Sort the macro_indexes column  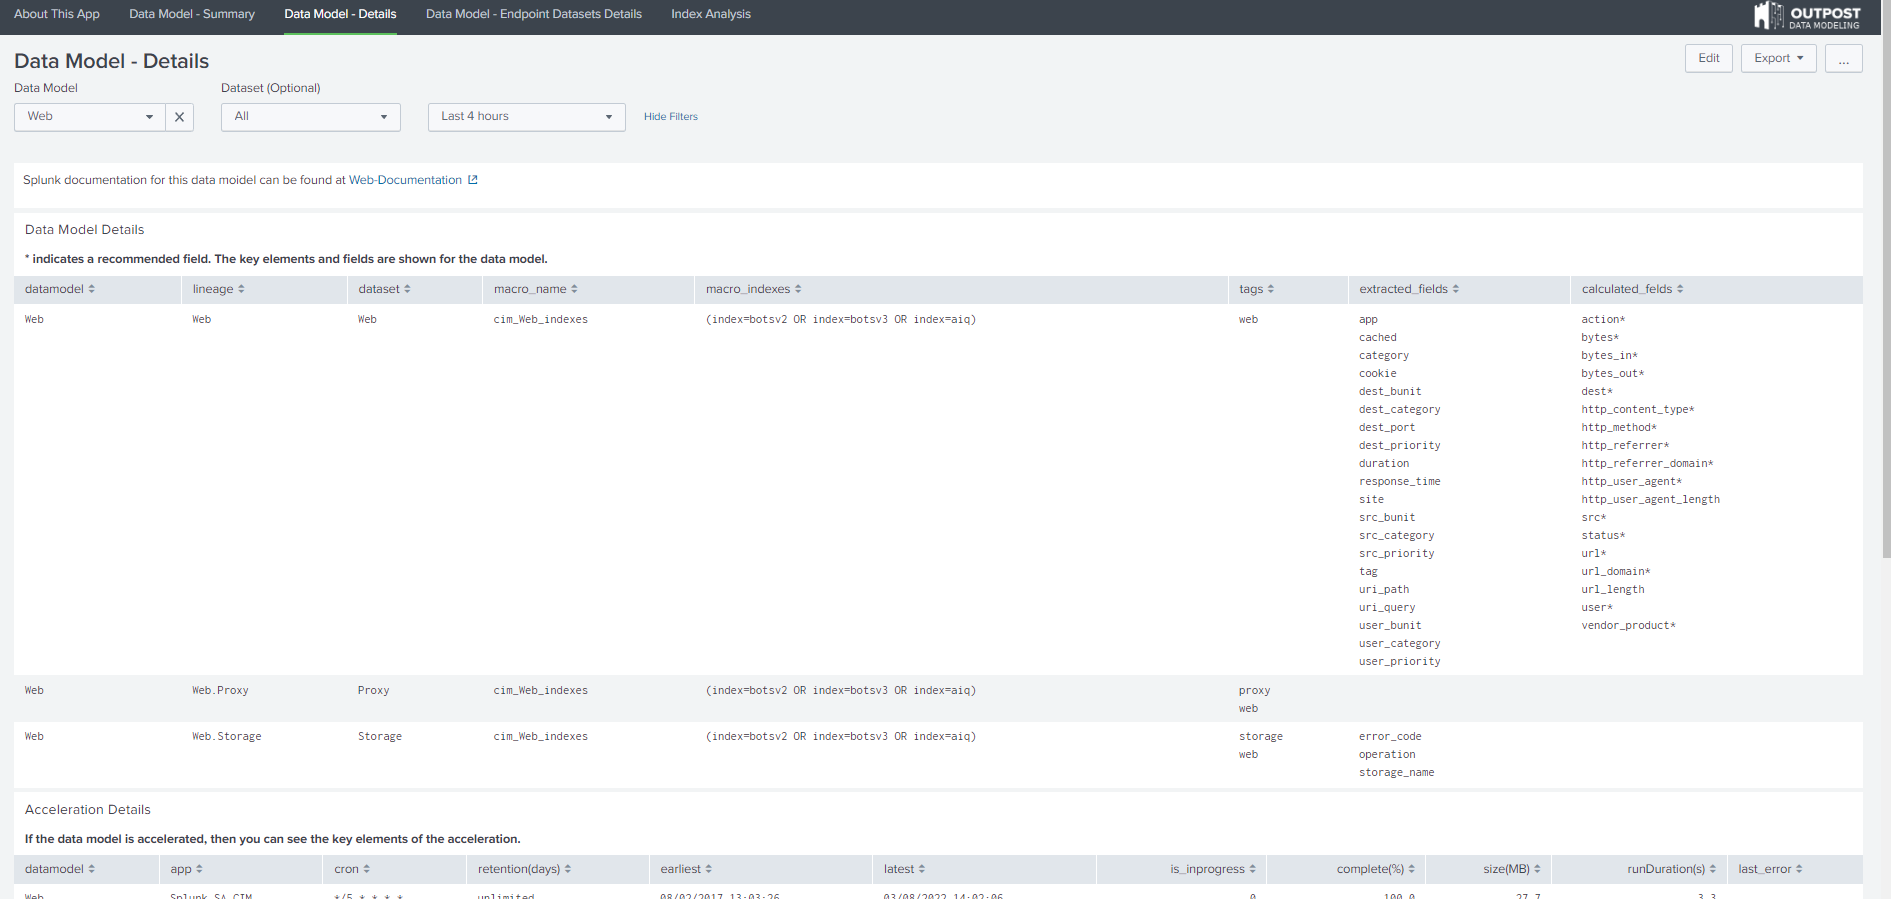pyautogui.click(x=753, y=289)
